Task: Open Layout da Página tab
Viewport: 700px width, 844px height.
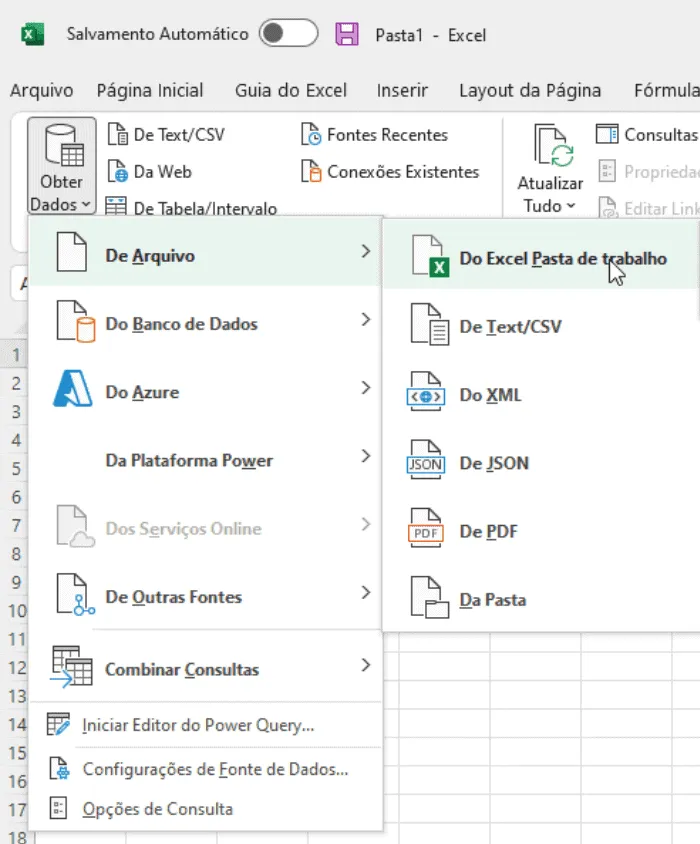Action: (x=530, y=90)
